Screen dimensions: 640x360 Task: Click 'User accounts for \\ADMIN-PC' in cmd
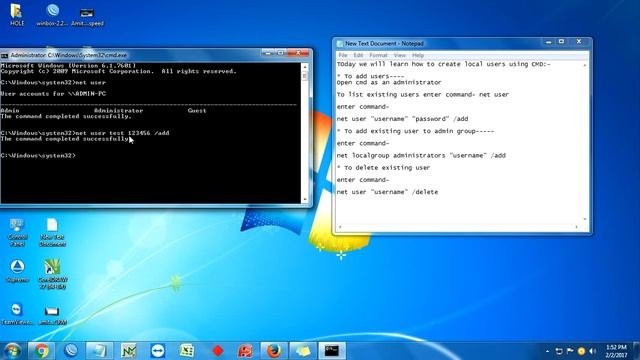point(53,94)
